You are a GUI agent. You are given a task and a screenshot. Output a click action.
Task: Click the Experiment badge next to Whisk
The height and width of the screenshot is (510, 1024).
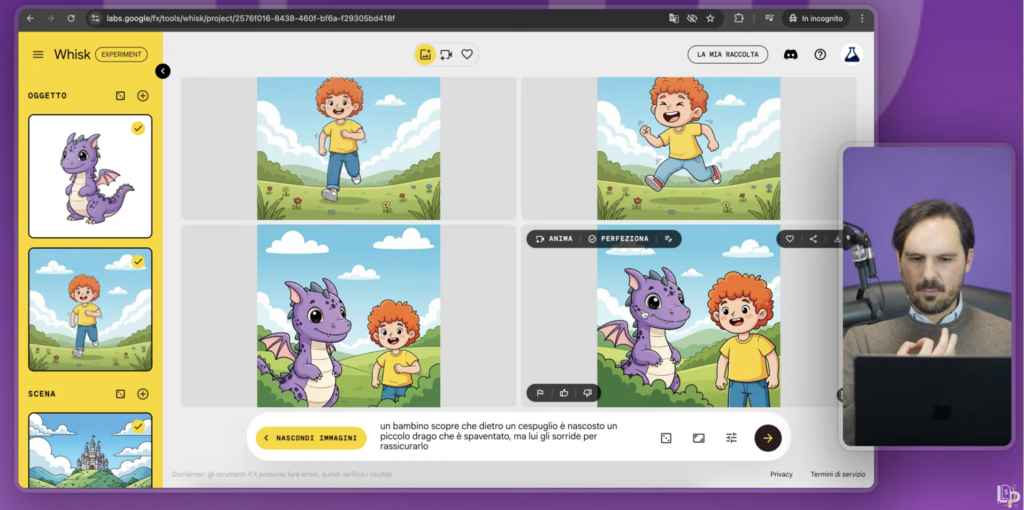click(121, 55)
